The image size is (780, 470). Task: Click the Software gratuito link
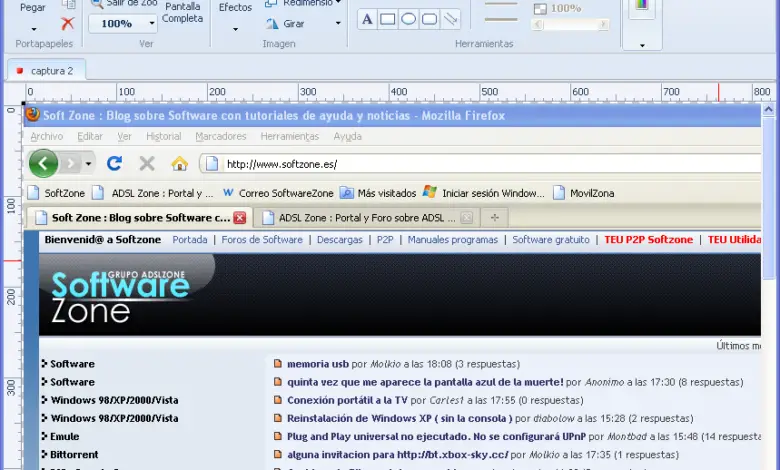tap(551, 240)
